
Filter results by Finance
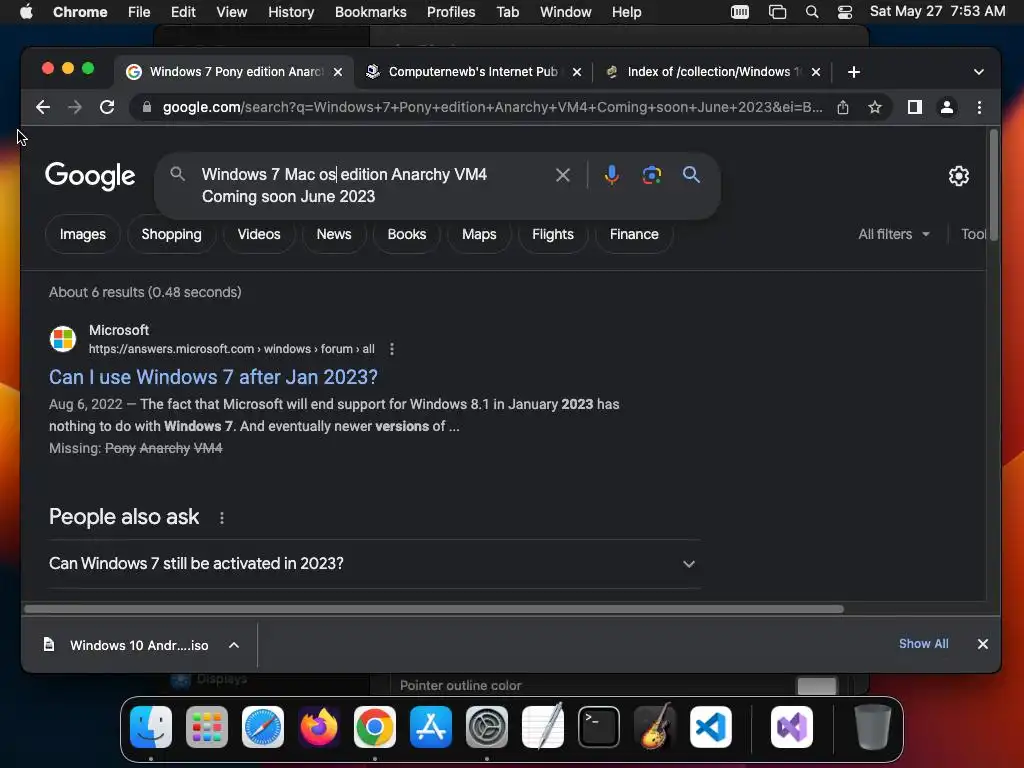[633, 234]
